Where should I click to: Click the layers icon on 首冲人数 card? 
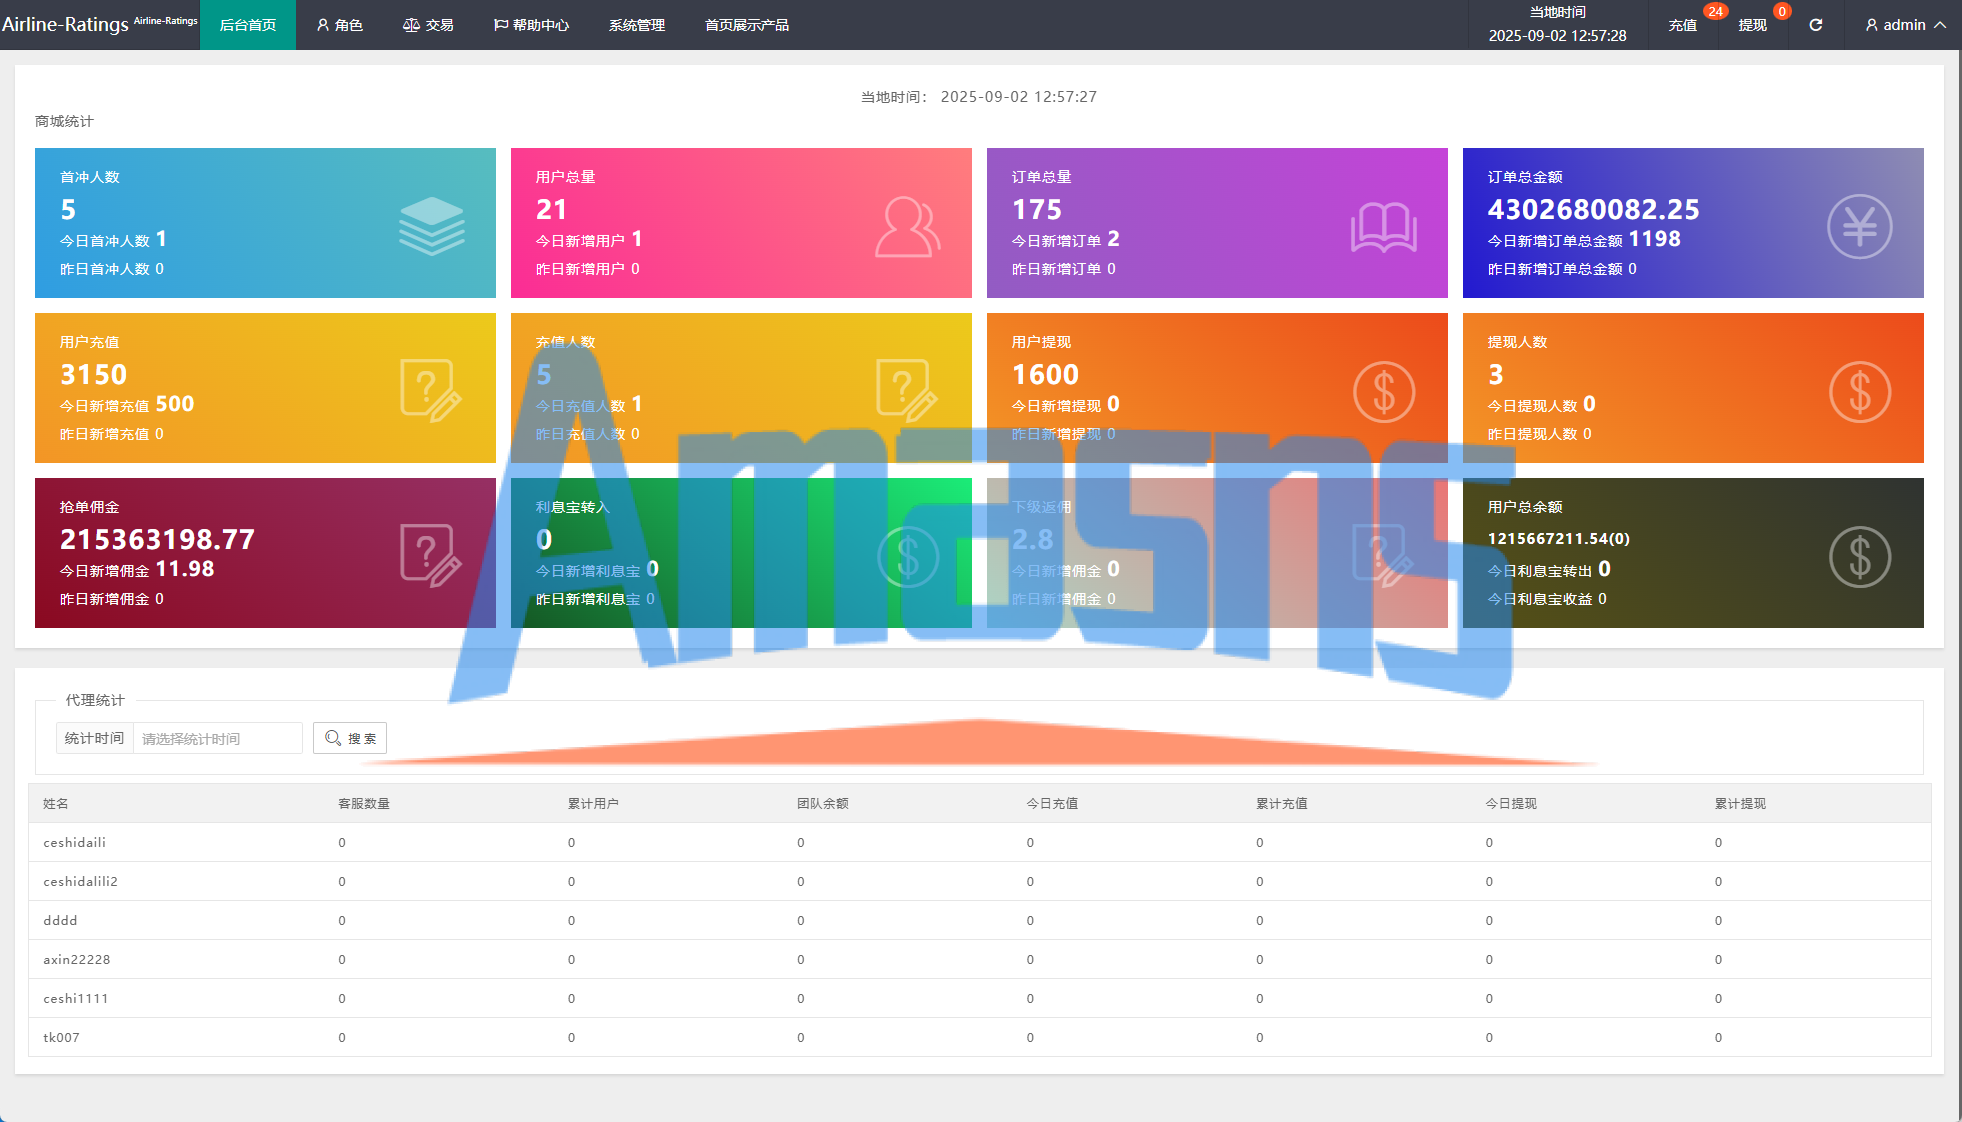(431, 226)
